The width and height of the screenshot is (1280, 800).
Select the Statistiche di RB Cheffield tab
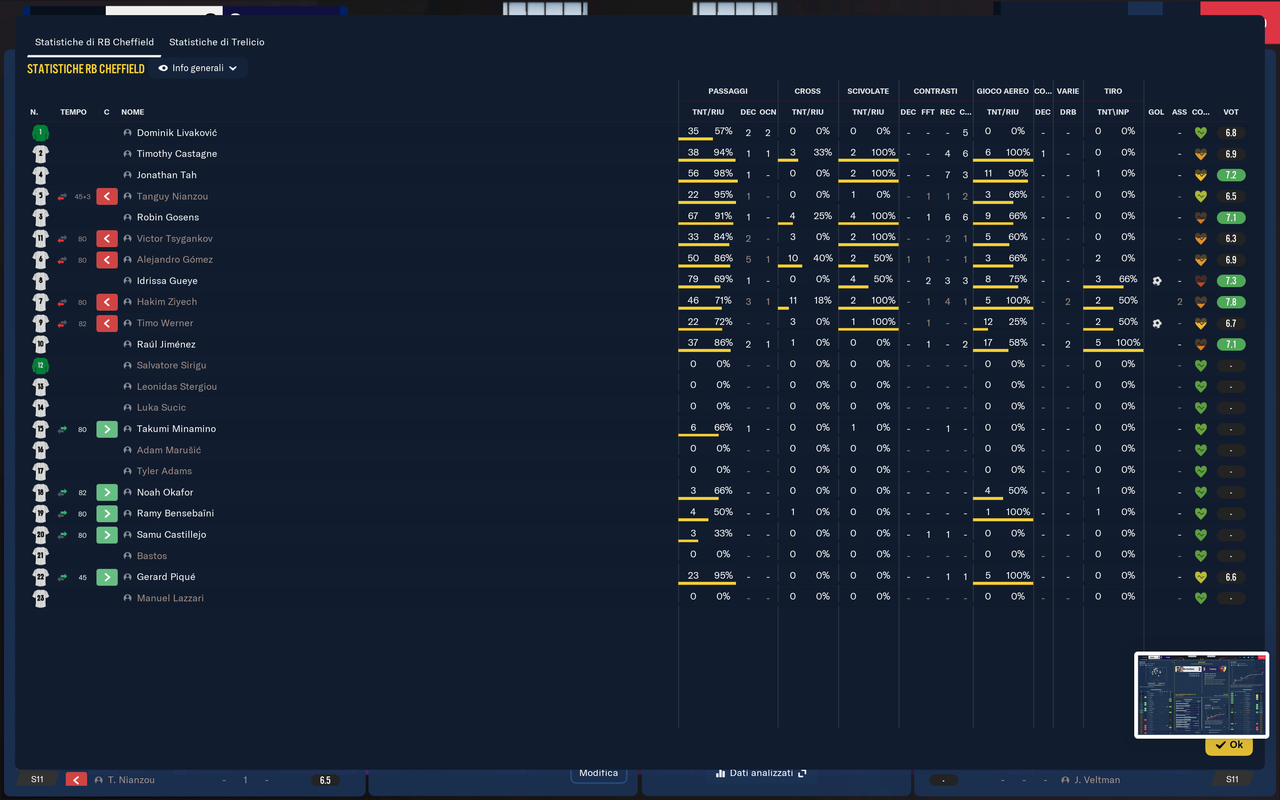click(94, 42)
